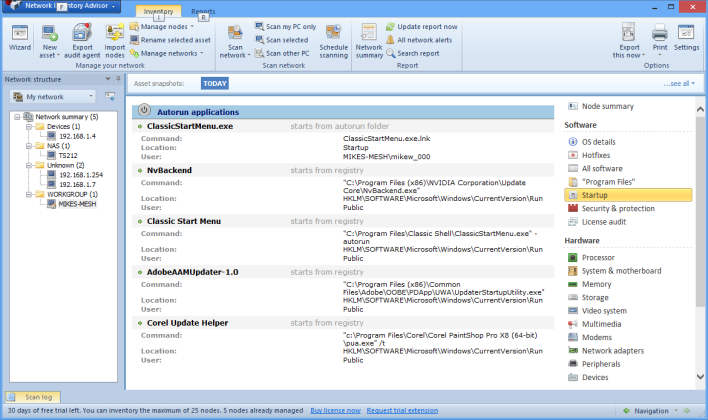Select the Startup section

(628, 195)
